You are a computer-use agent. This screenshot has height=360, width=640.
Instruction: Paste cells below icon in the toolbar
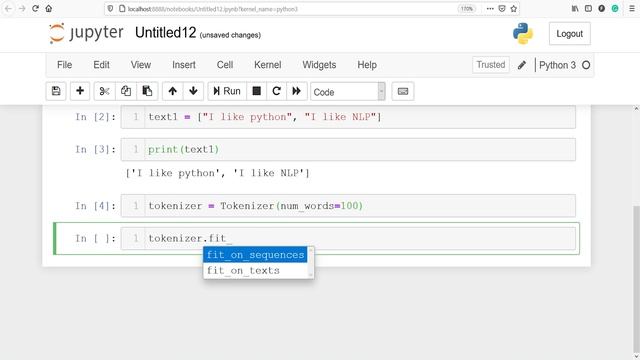[x=147, y=91]
